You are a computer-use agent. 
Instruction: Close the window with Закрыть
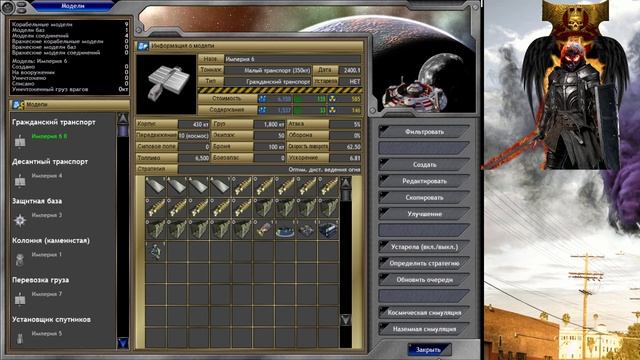point(429,350)
